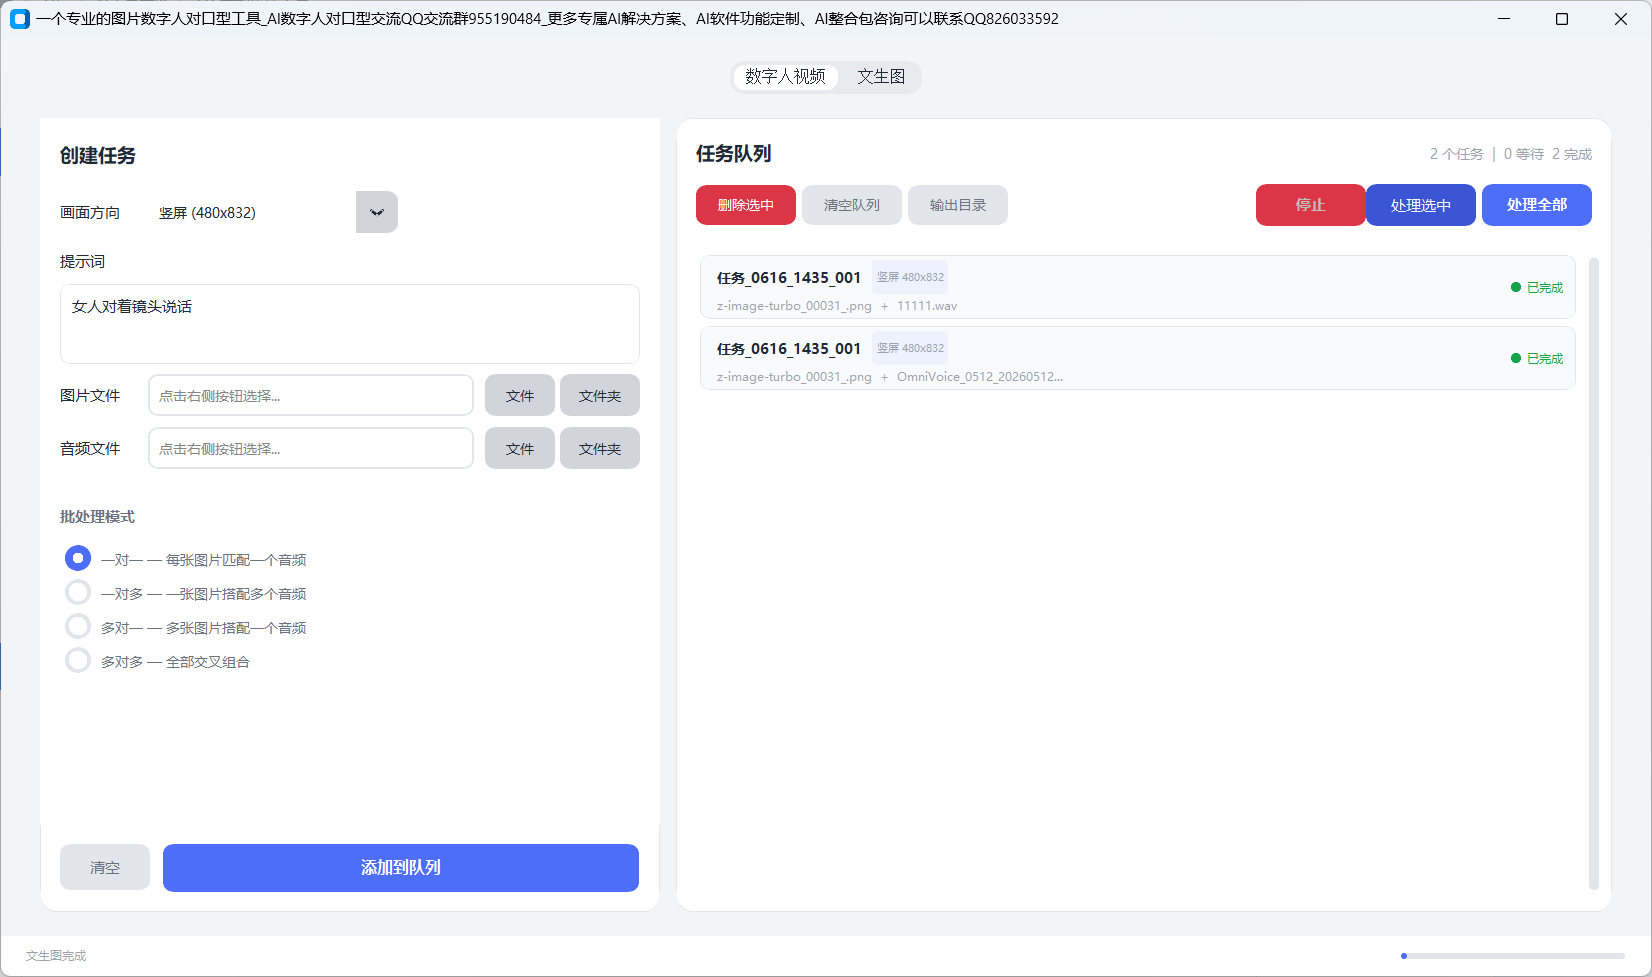Click the app logo icon in title bar
1652x977 pixels.
(x=20, y=19)
